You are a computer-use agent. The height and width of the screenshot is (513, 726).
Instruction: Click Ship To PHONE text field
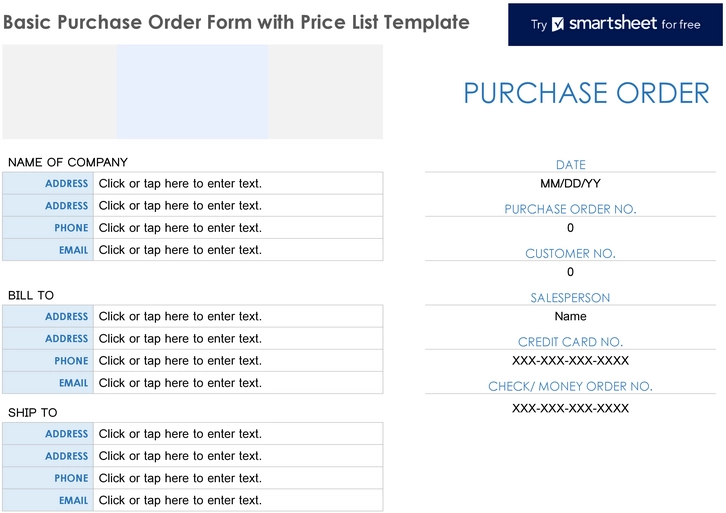(x=237, y=478)
